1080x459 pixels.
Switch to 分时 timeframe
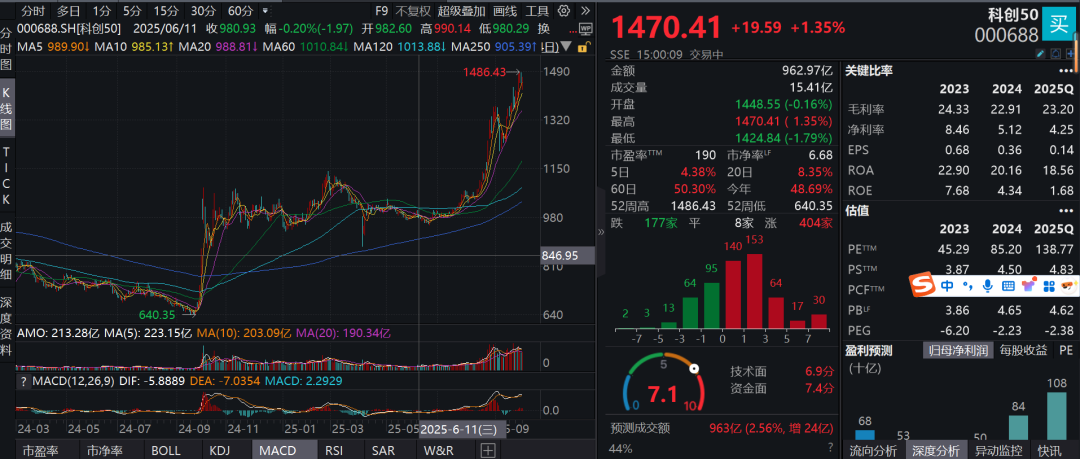tap(33, 11)
